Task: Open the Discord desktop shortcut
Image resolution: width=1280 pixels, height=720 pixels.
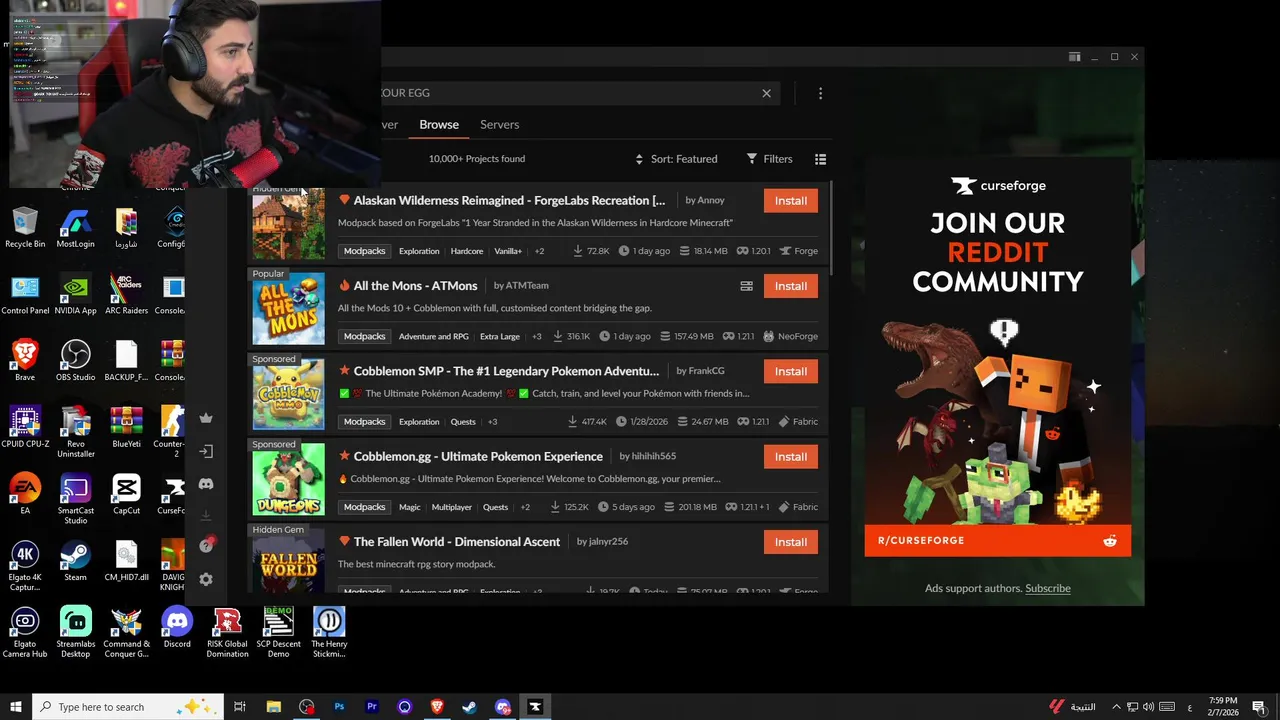Action: (177, 628)
